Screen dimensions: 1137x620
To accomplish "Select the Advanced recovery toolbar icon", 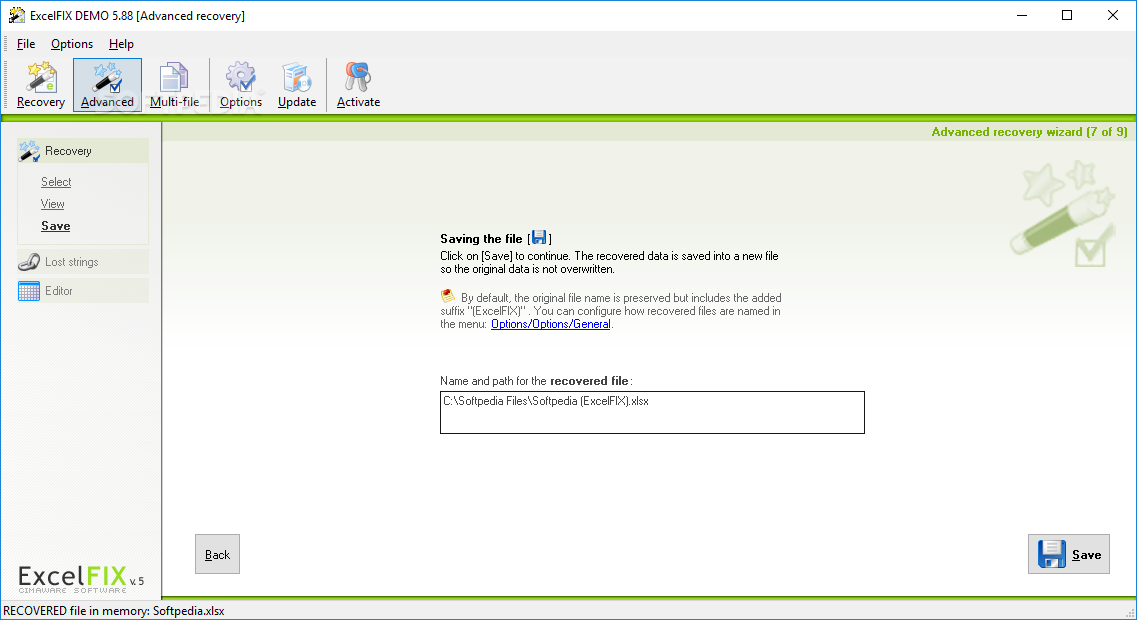I will tap(107, 85).
